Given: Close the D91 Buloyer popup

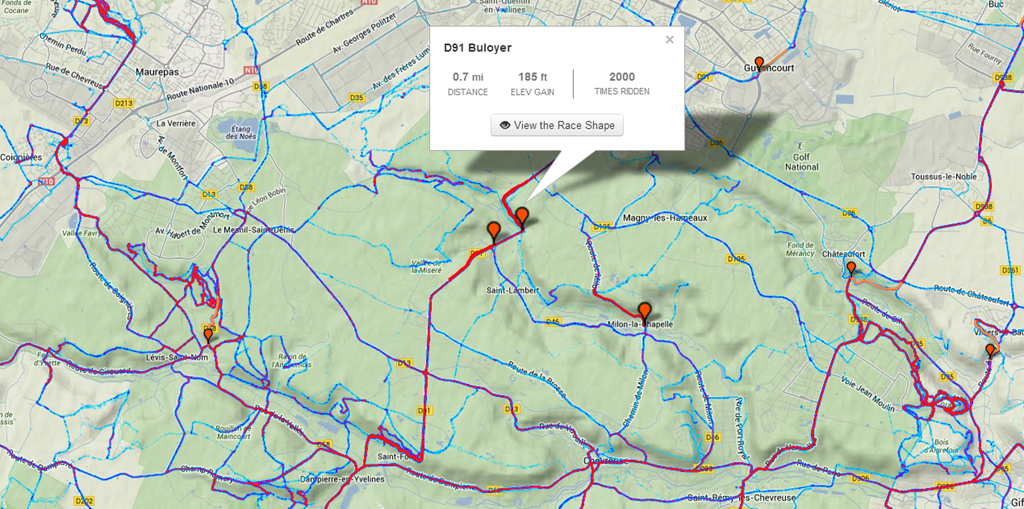Looking at the screenshot, I should point(669,40).
